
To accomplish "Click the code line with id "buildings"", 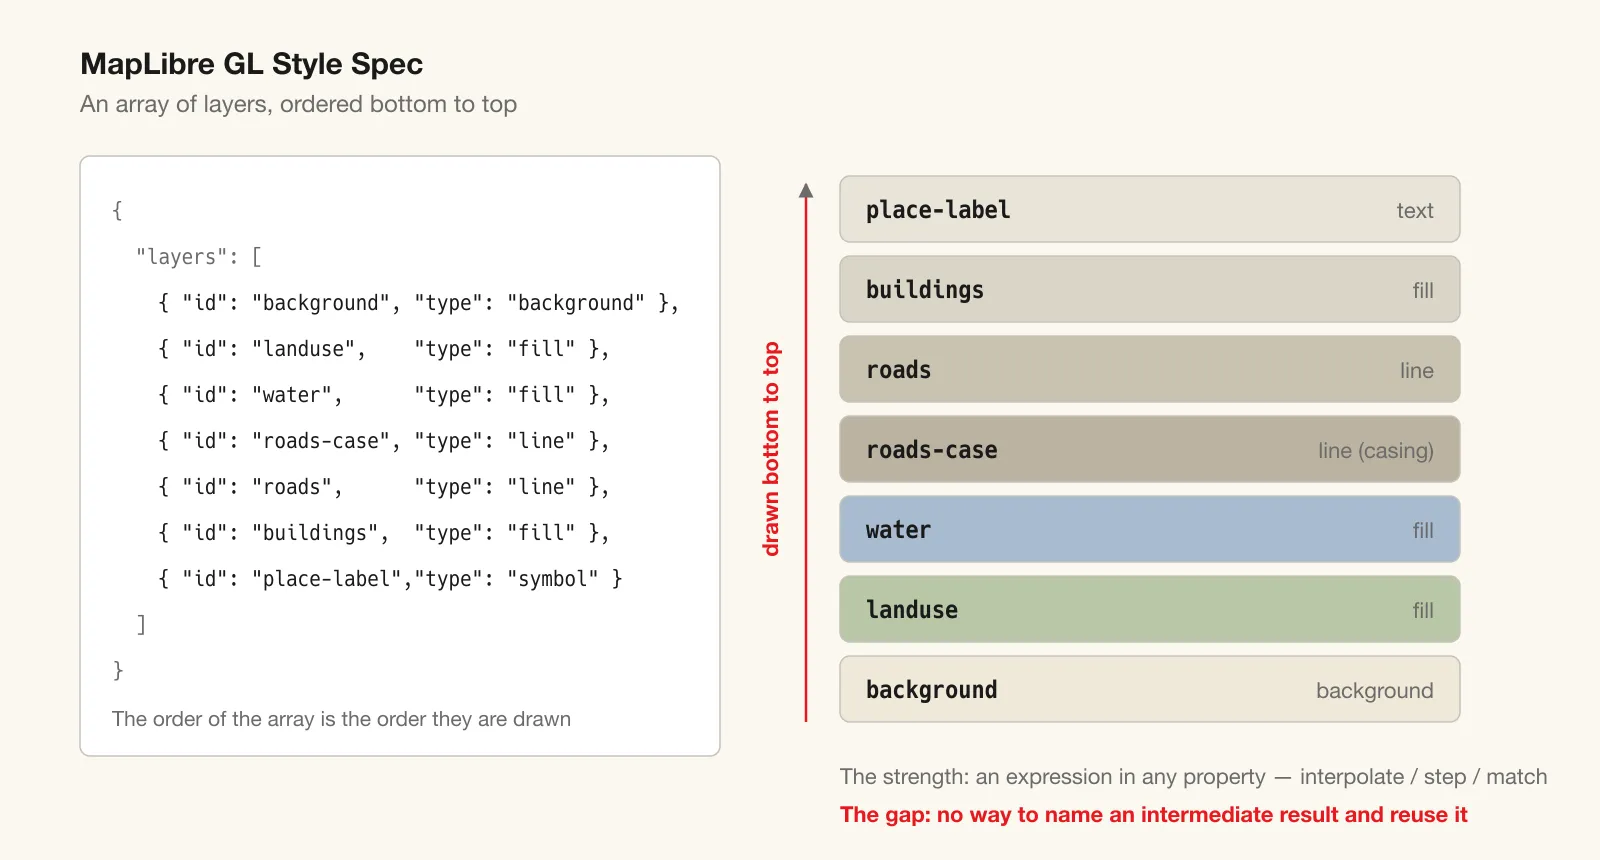I will pos(384,533).
